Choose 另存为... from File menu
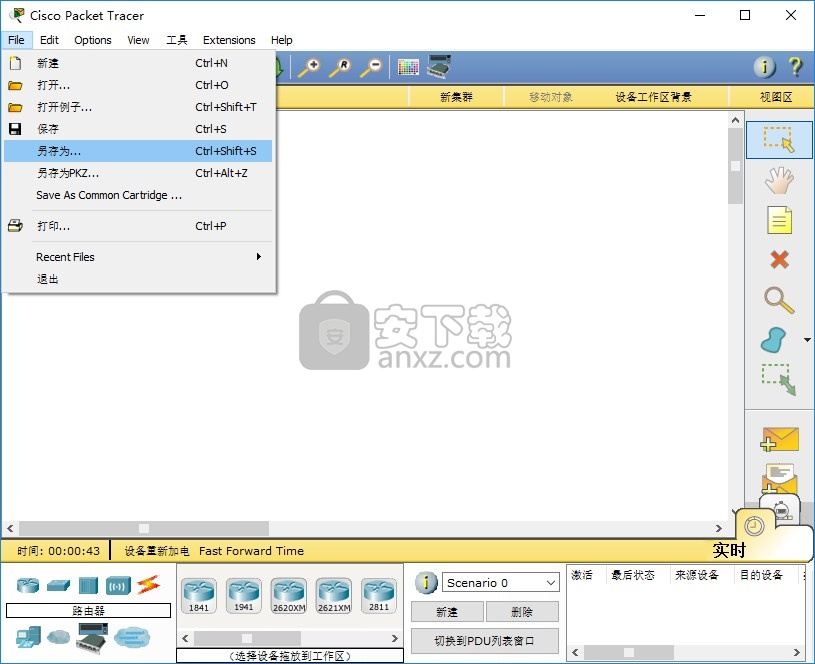 click(138, 151)
